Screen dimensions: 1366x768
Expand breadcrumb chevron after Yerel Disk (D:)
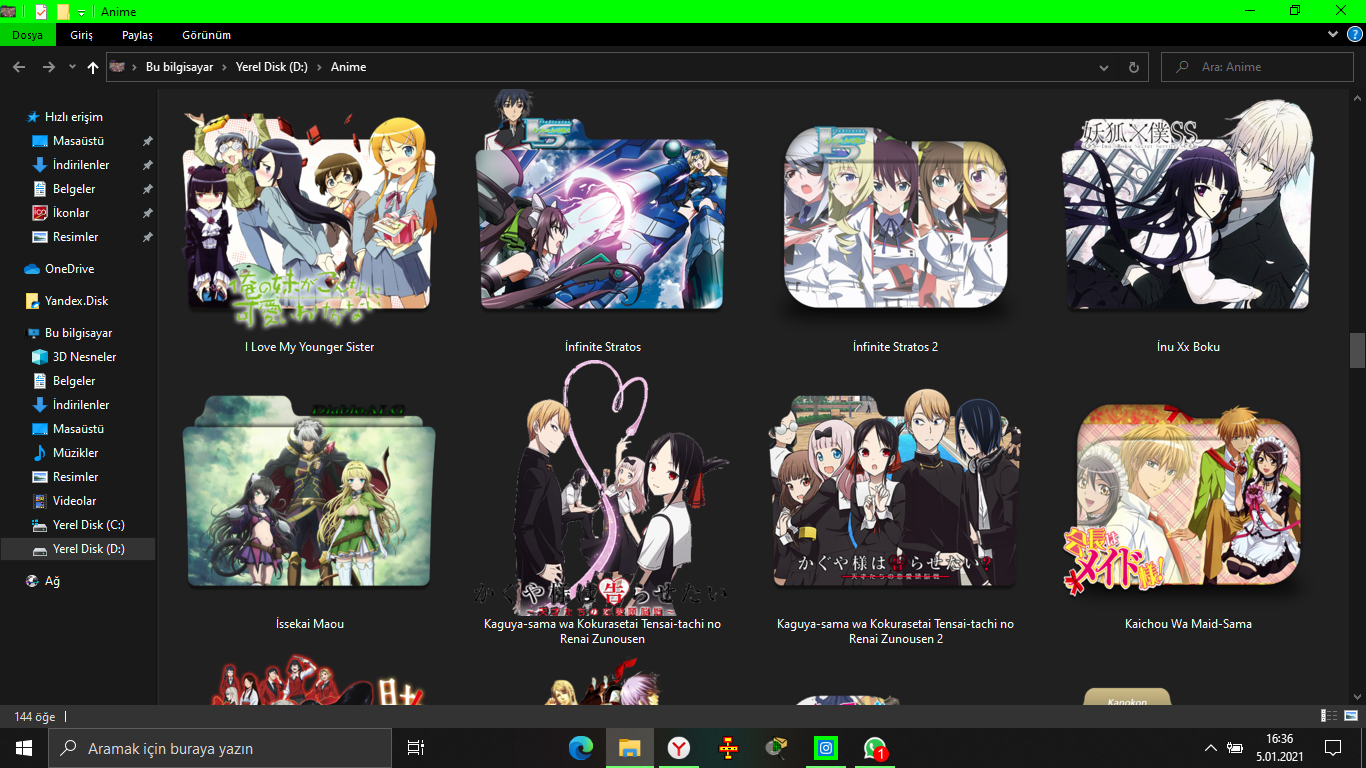click(320, 67)
